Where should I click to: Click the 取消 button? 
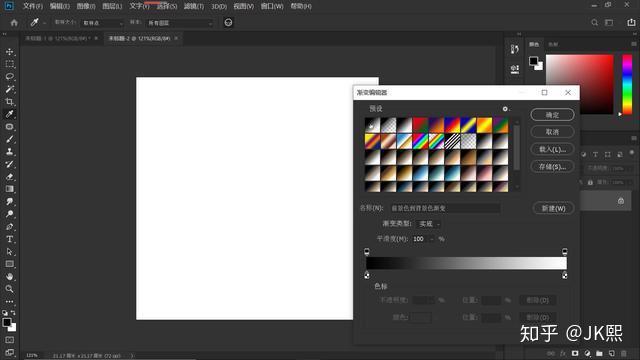point(552,132)
